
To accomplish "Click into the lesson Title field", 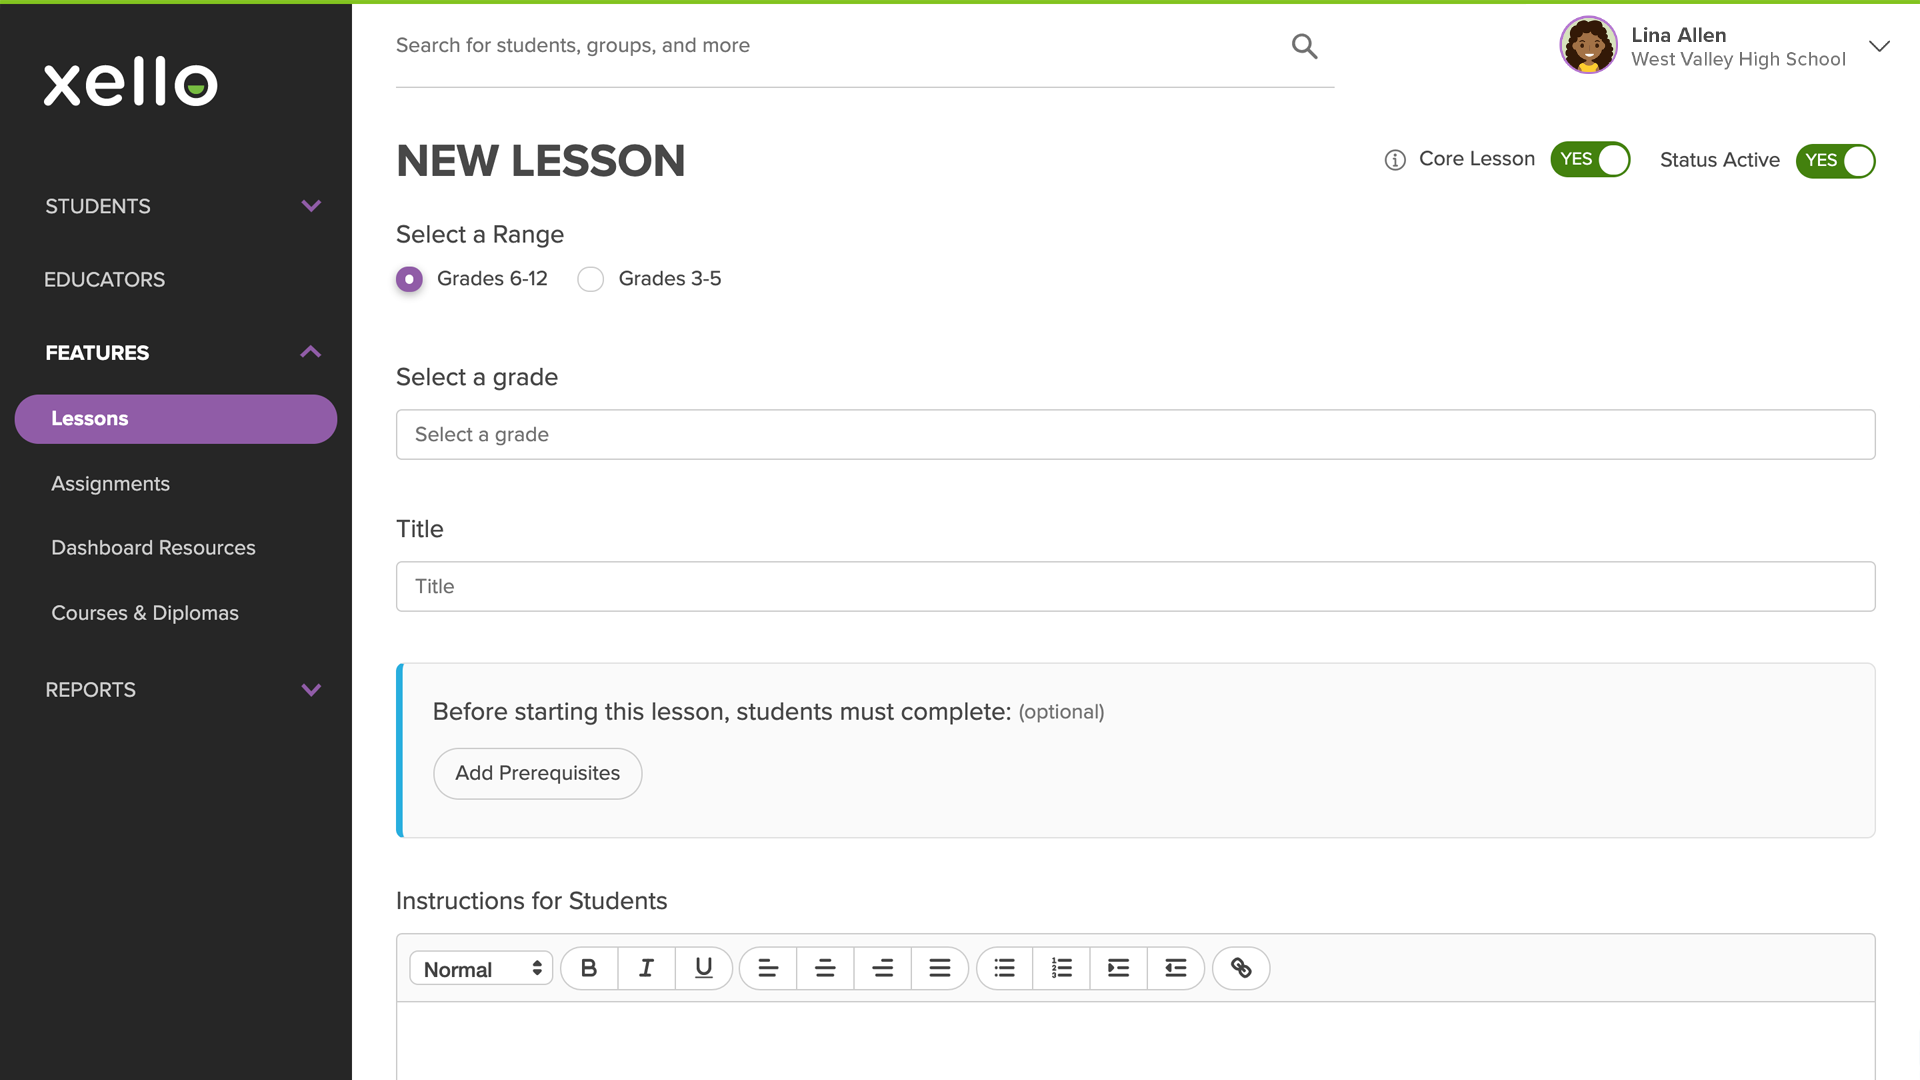I will point(1135,587).
